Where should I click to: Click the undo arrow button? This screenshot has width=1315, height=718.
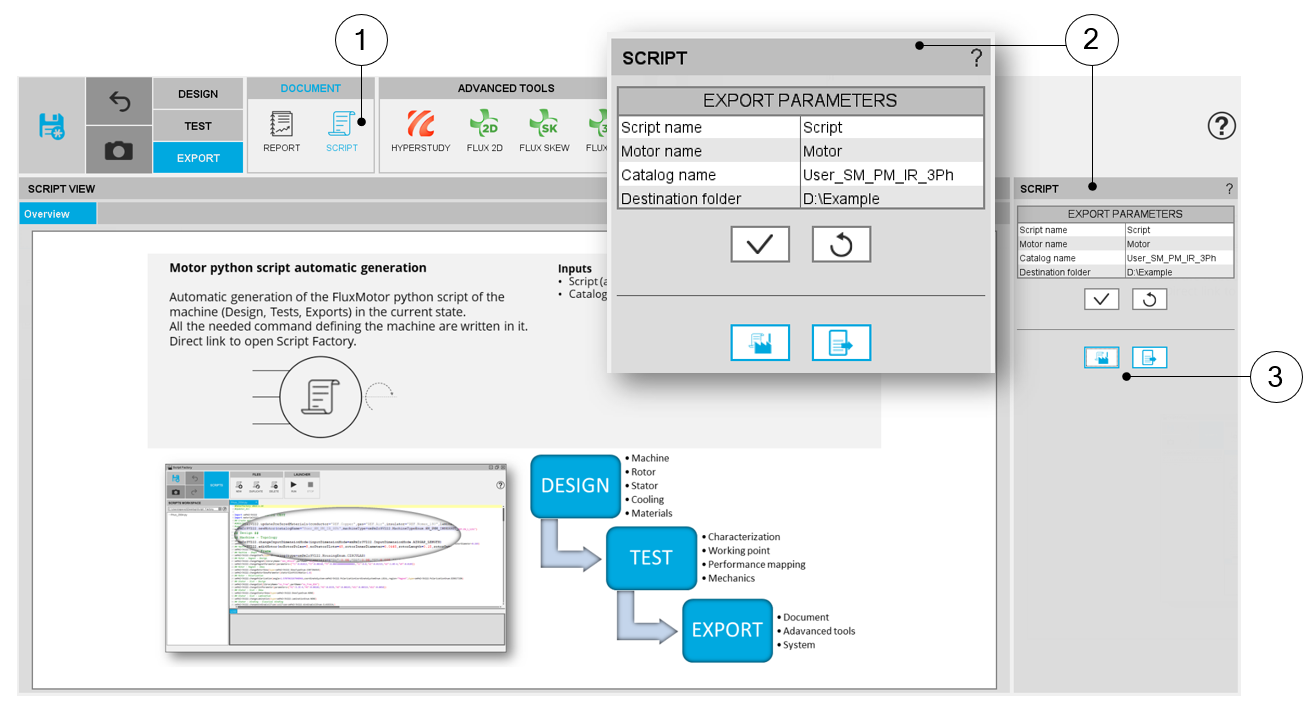click(x=119, y=101)
